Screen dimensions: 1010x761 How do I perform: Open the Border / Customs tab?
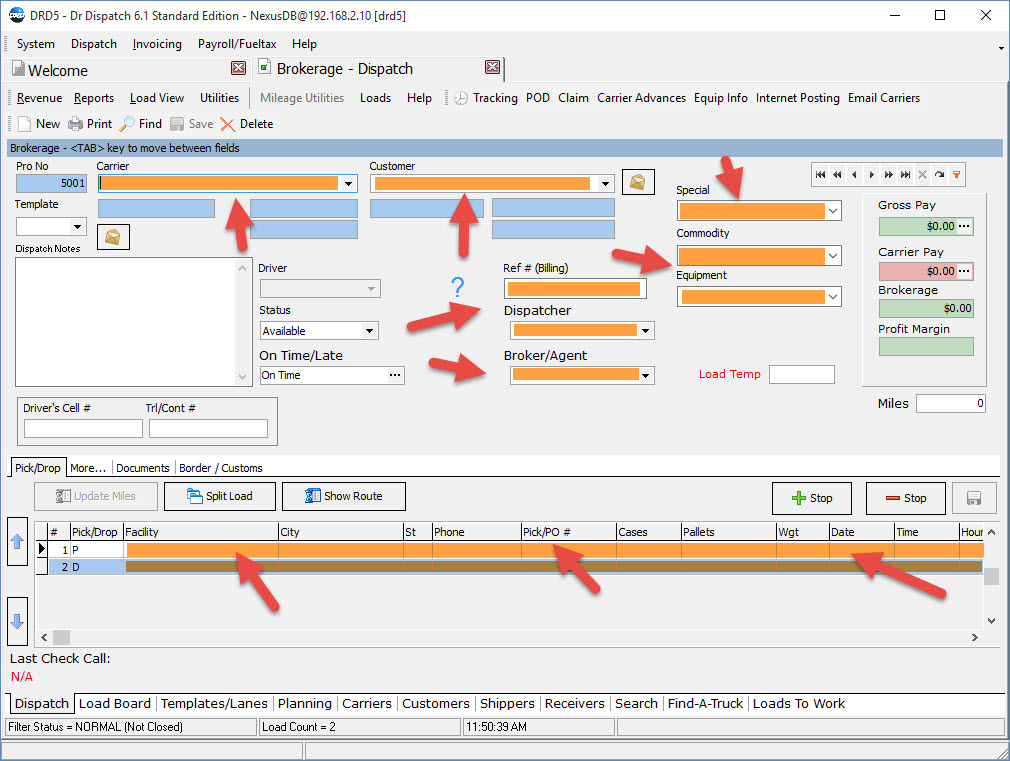[220, 468]
